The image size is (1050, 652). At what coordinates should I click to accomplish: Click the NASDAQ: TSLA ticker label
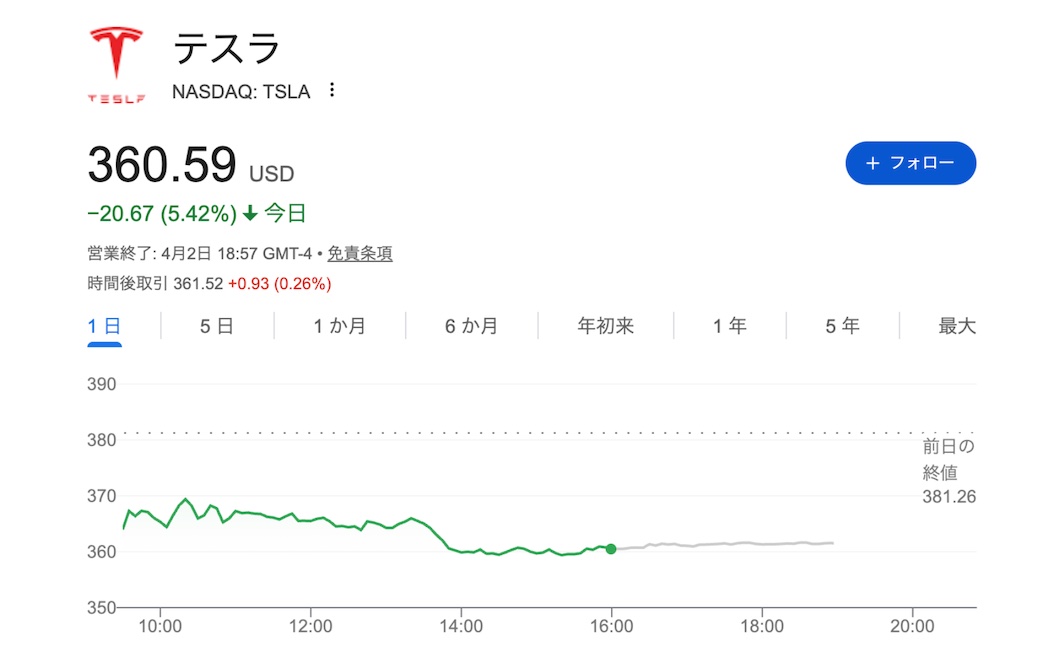[x=240, y=91]
